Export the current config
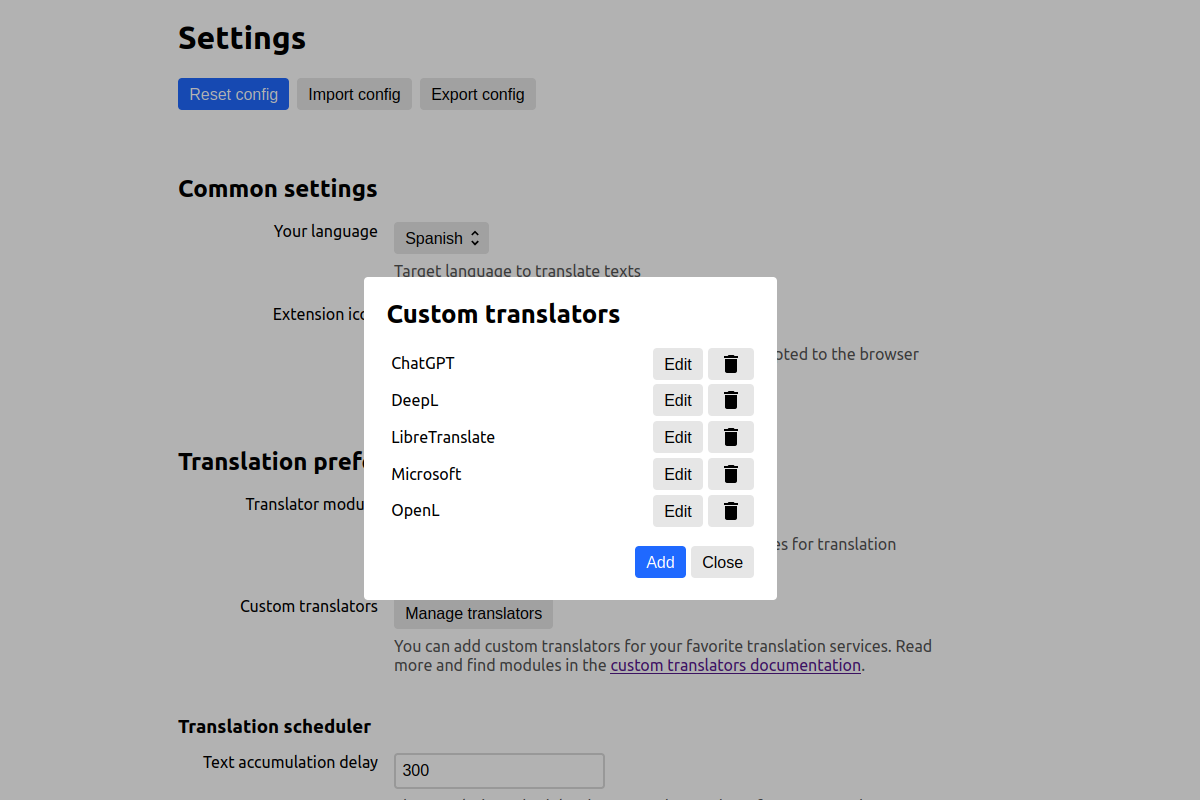Screen dimensions: 1200x800 point(477,93)
